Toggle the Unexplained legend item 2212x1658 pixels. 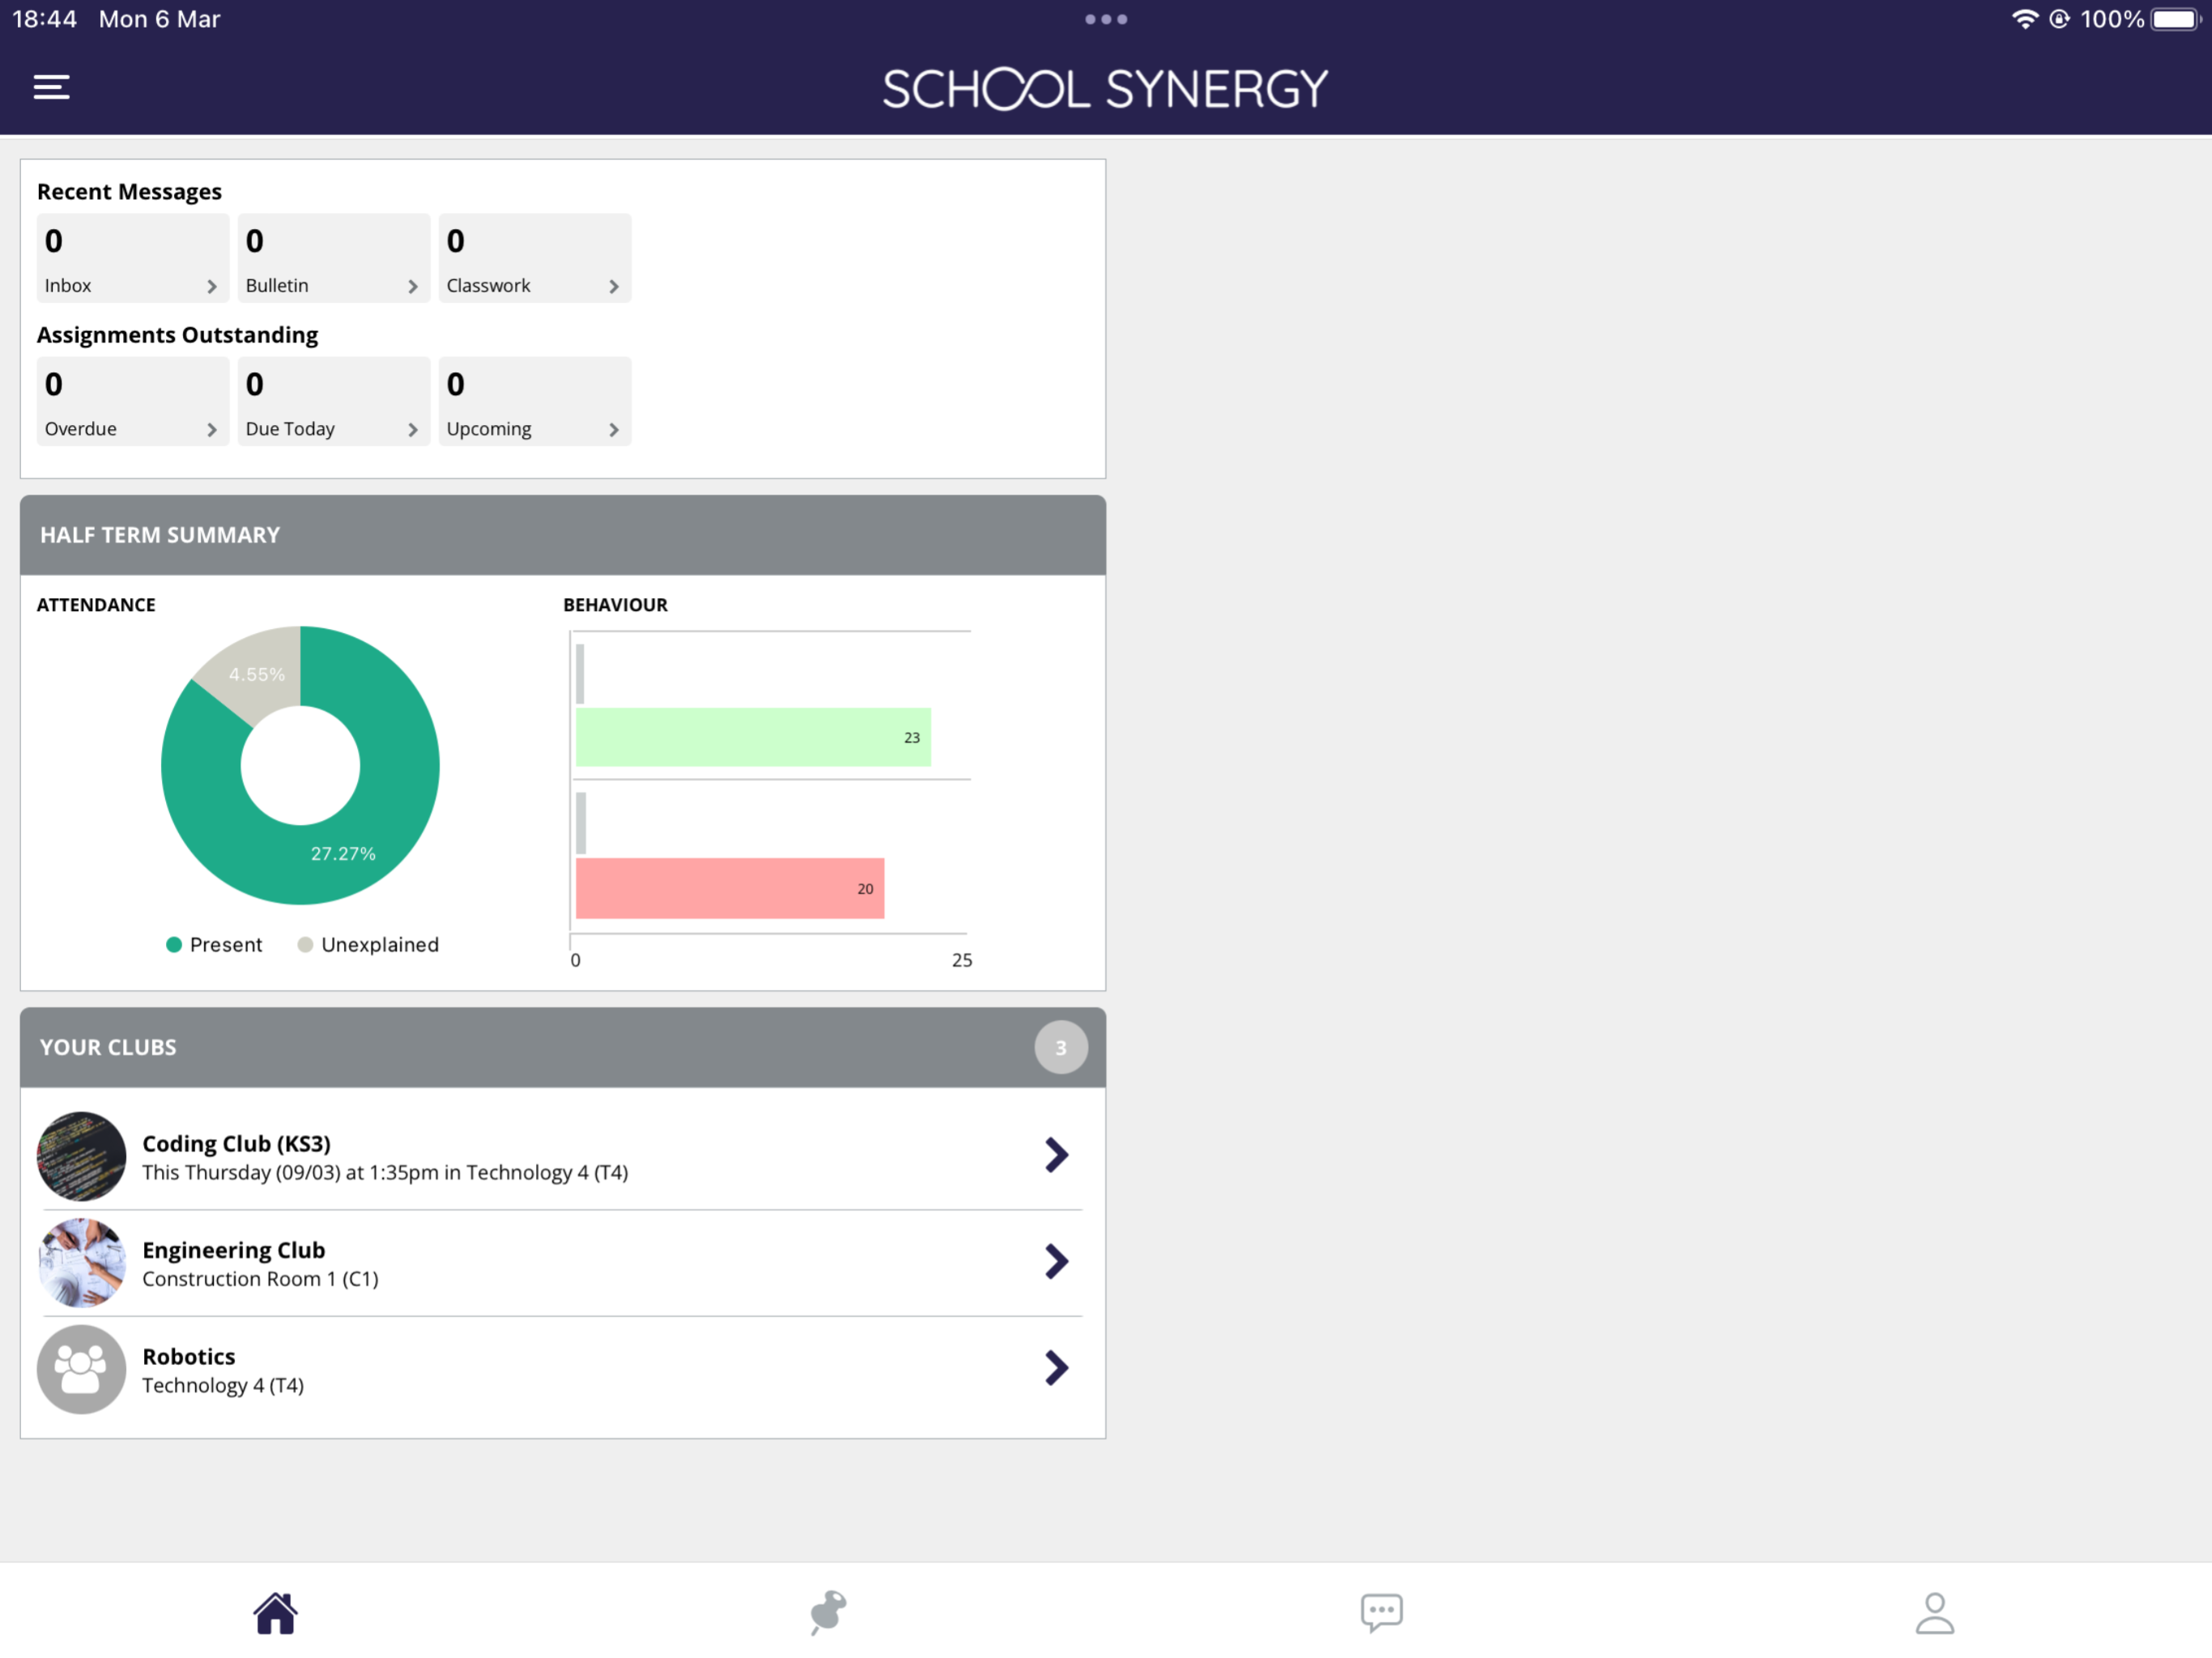(368, 944)
